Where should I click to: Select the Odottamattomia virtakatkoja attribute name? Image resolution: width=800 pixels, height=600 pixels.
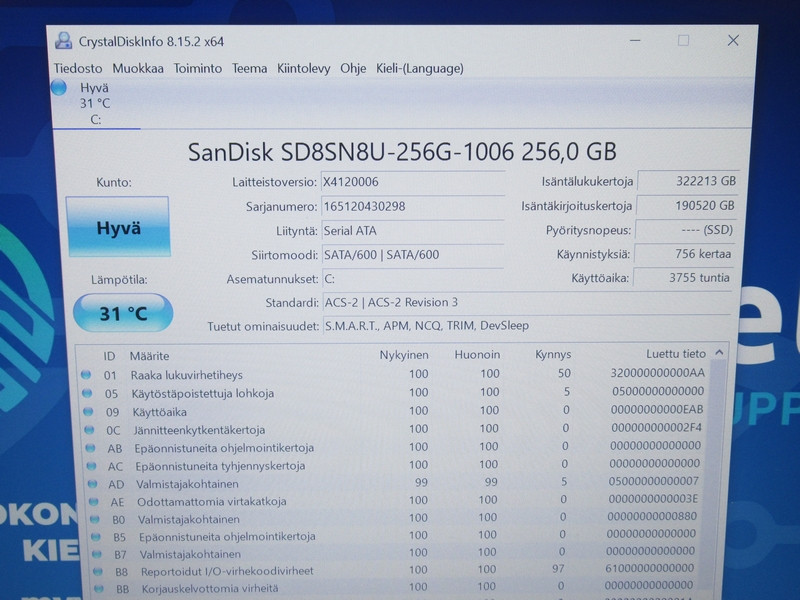(212, 502)
